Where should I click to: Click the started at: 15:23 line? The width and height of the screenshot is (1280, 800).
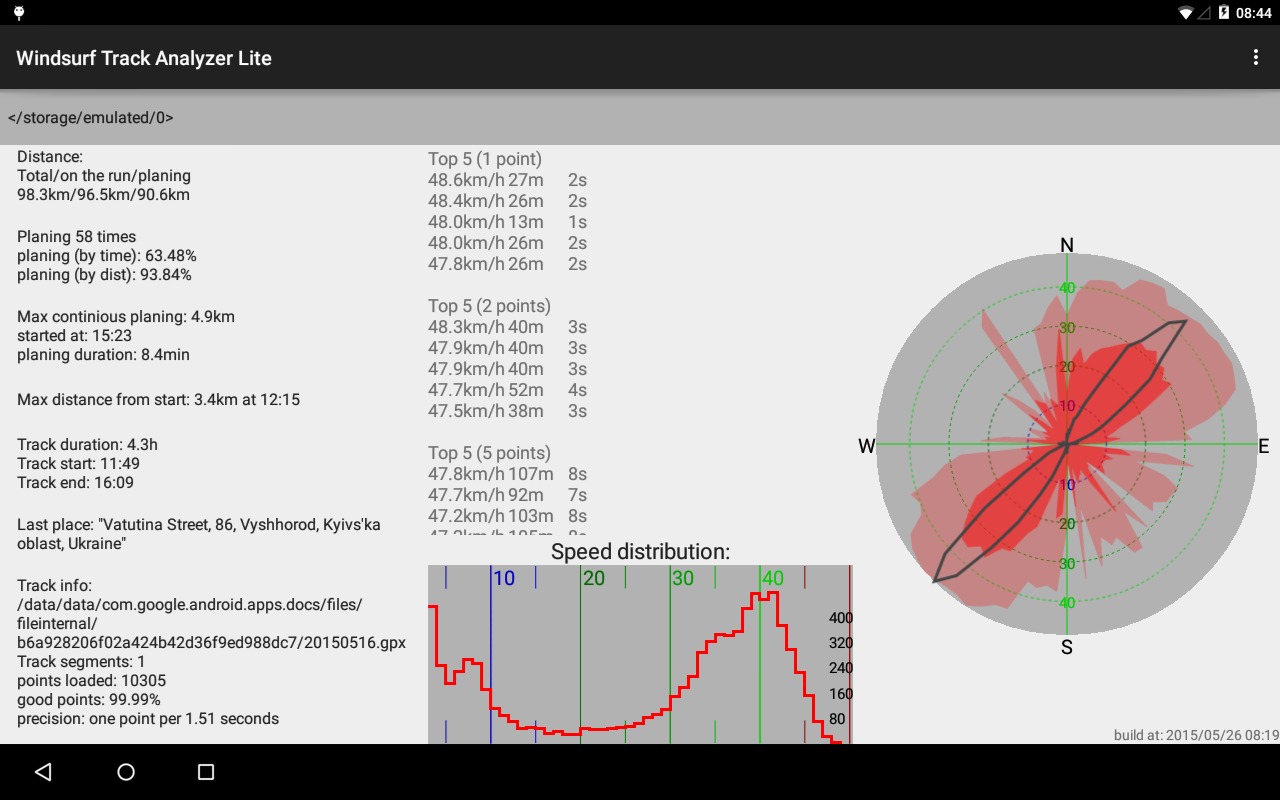pyautogui.click(x=74, y=336)
